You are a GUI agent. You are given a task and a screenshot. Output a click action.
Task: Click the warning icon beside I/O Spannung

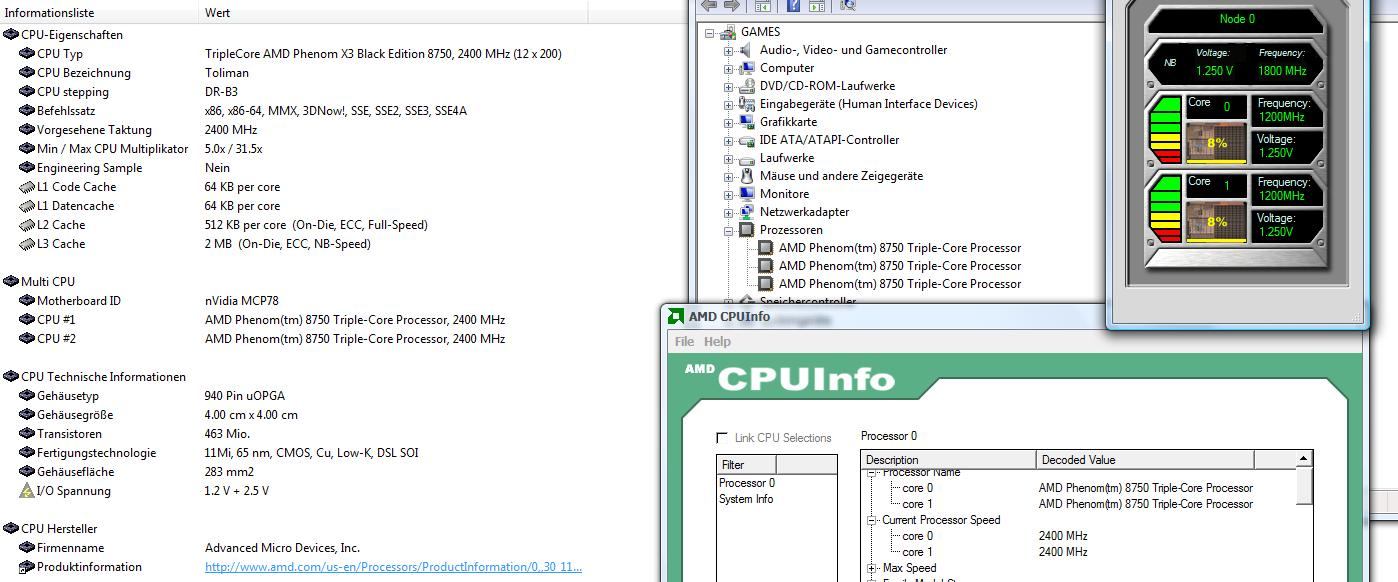pyautogui.click(x=27, y=491)
